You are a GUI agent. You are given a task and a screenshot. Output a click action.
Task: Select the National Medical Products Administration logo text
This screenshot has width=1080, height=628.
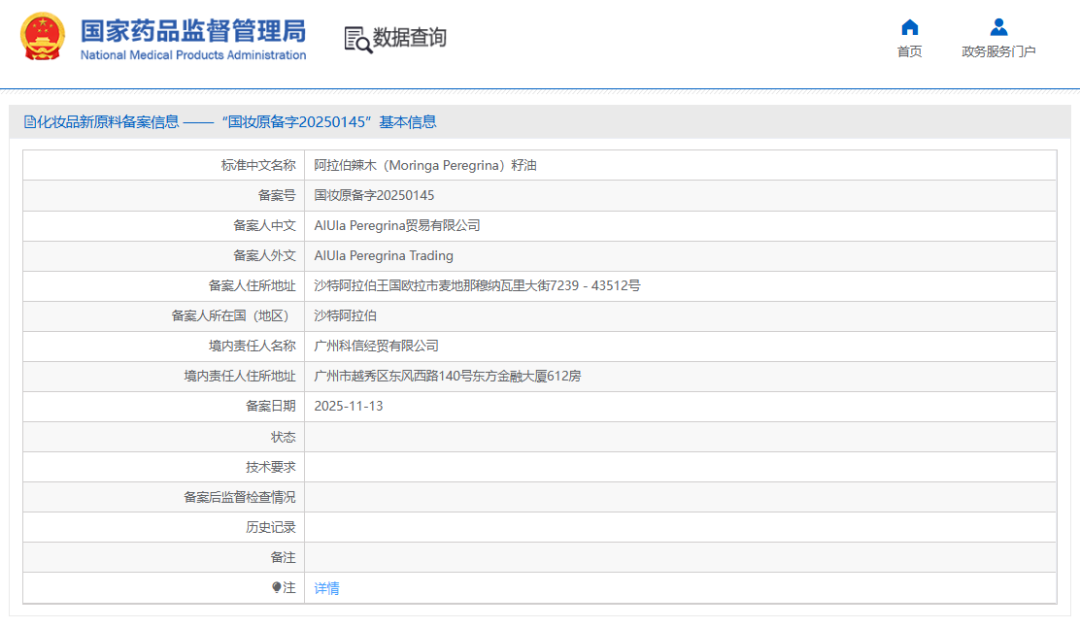pos(190,56)
